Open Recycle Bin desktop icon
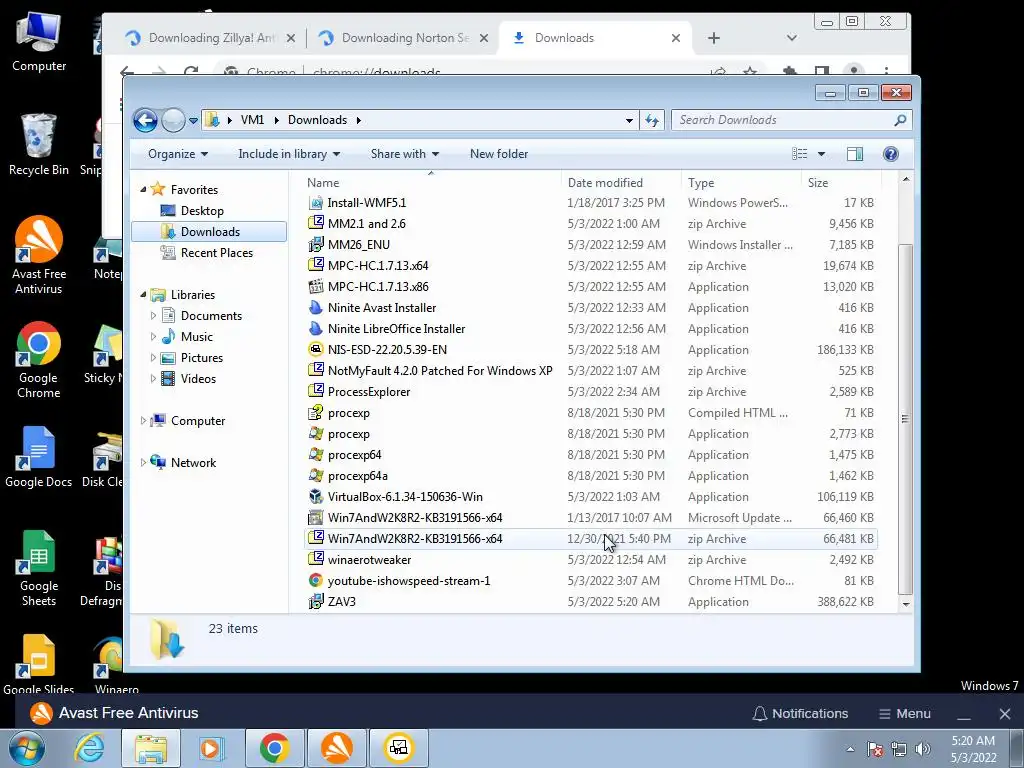The height and width of the screenshot is (768, 1024). [39, 145]
